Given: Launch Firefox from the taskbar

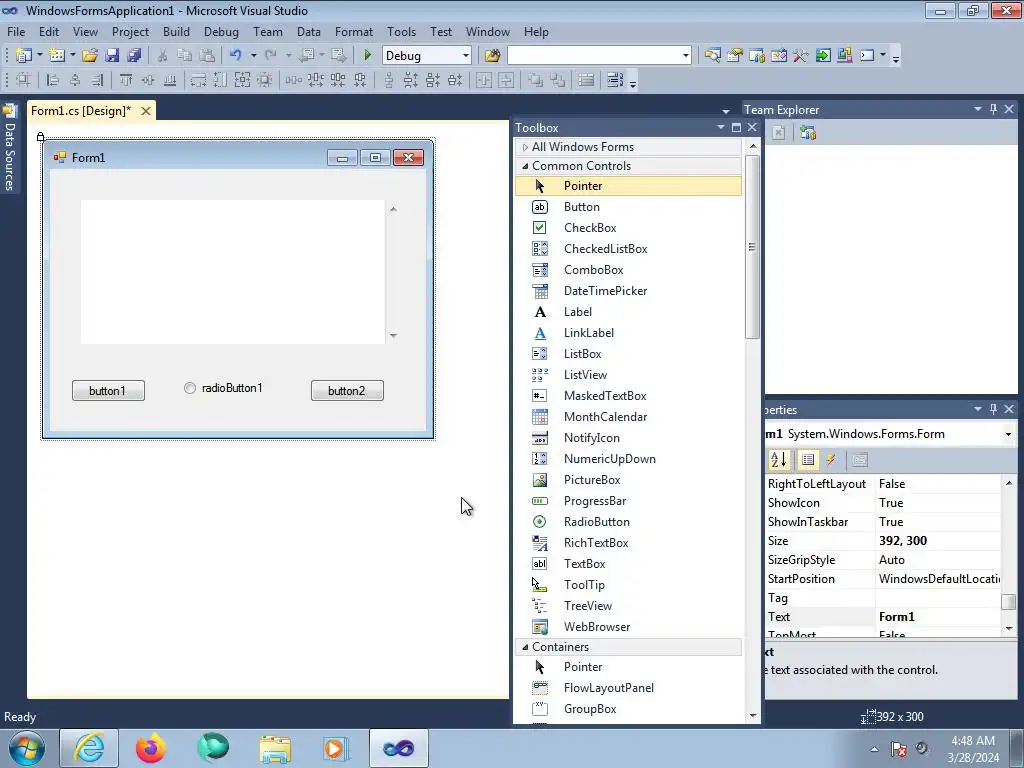Looking at the screenshot, I should click(151, 748).
